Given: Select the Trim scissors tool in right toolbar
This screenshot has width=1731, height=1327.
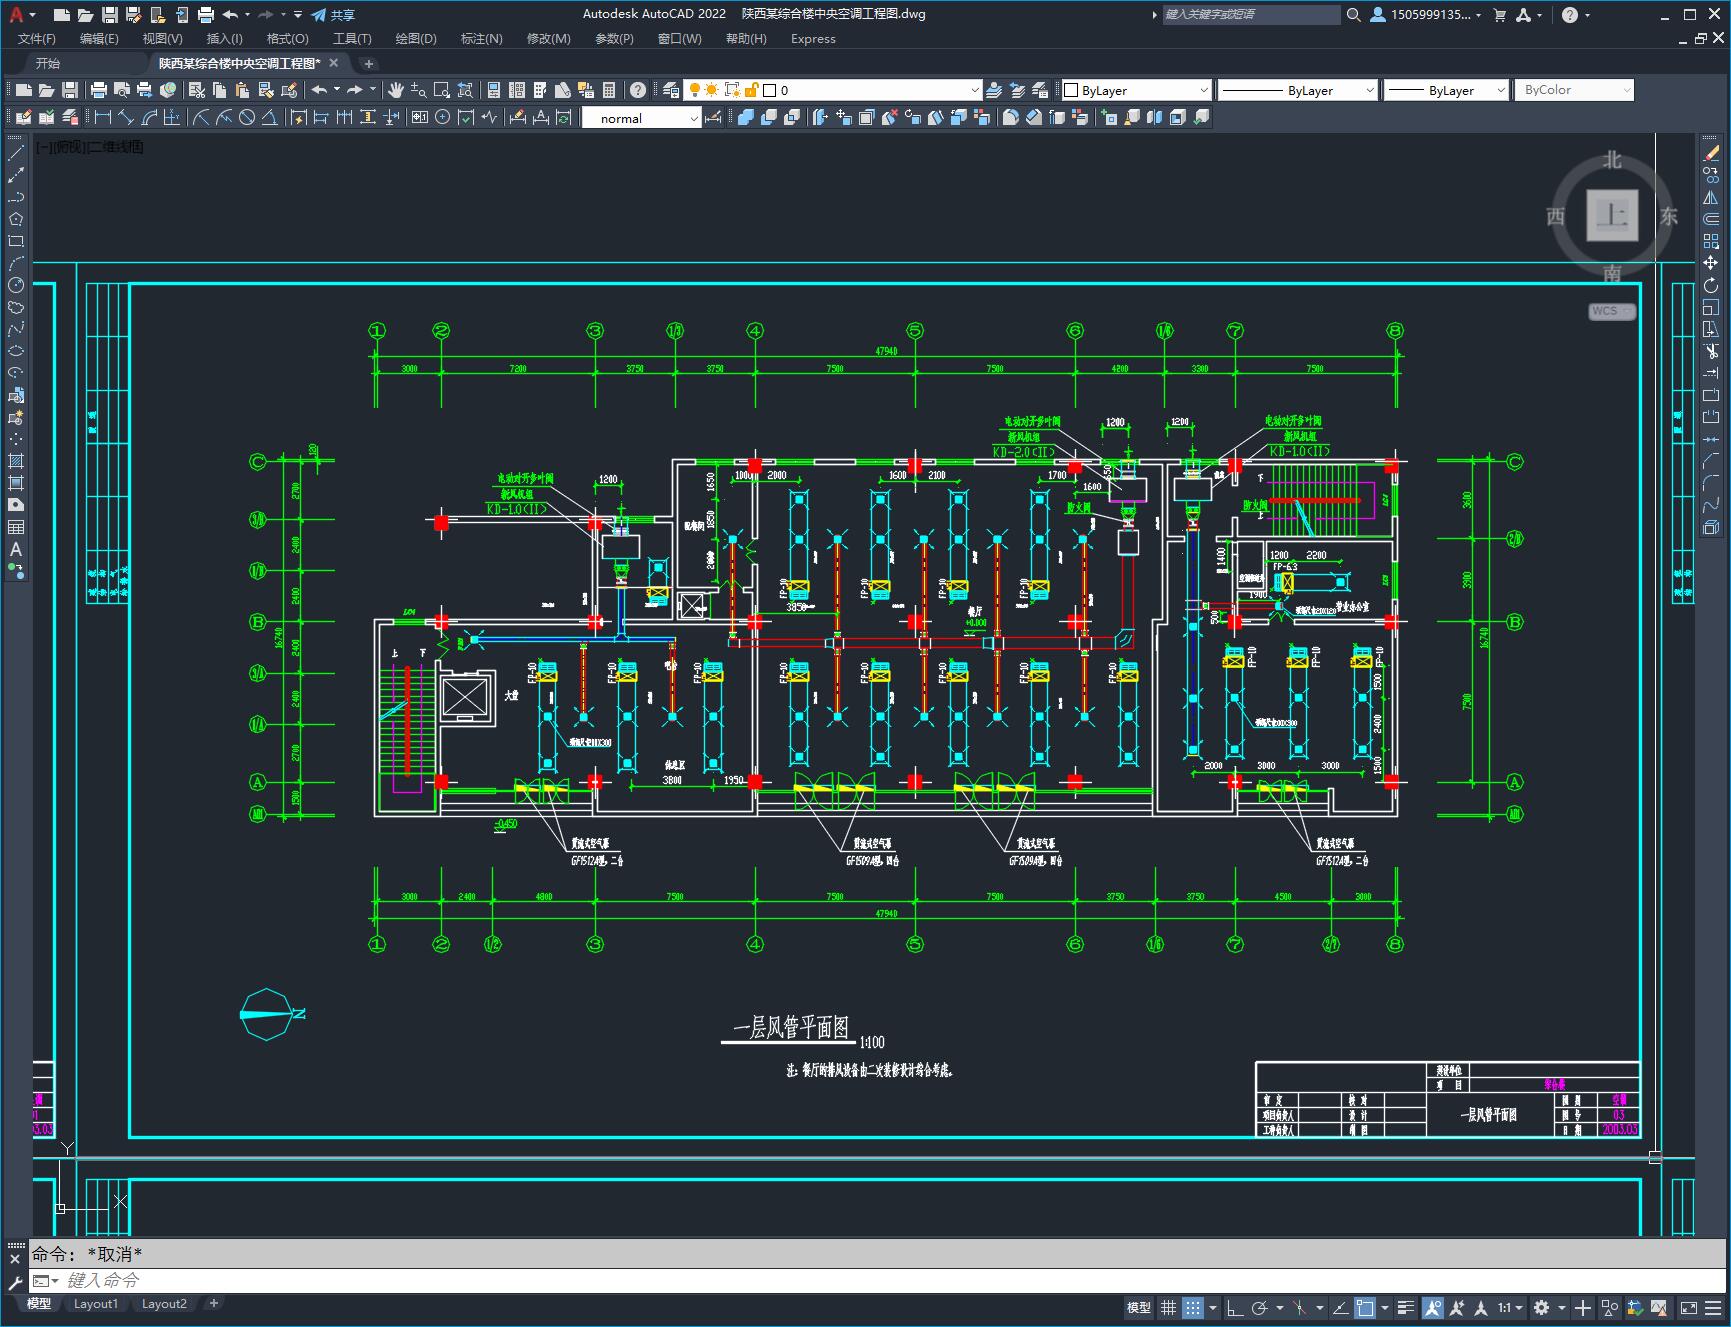Looking at the screenshot, I should click(x=1711, y=351).
